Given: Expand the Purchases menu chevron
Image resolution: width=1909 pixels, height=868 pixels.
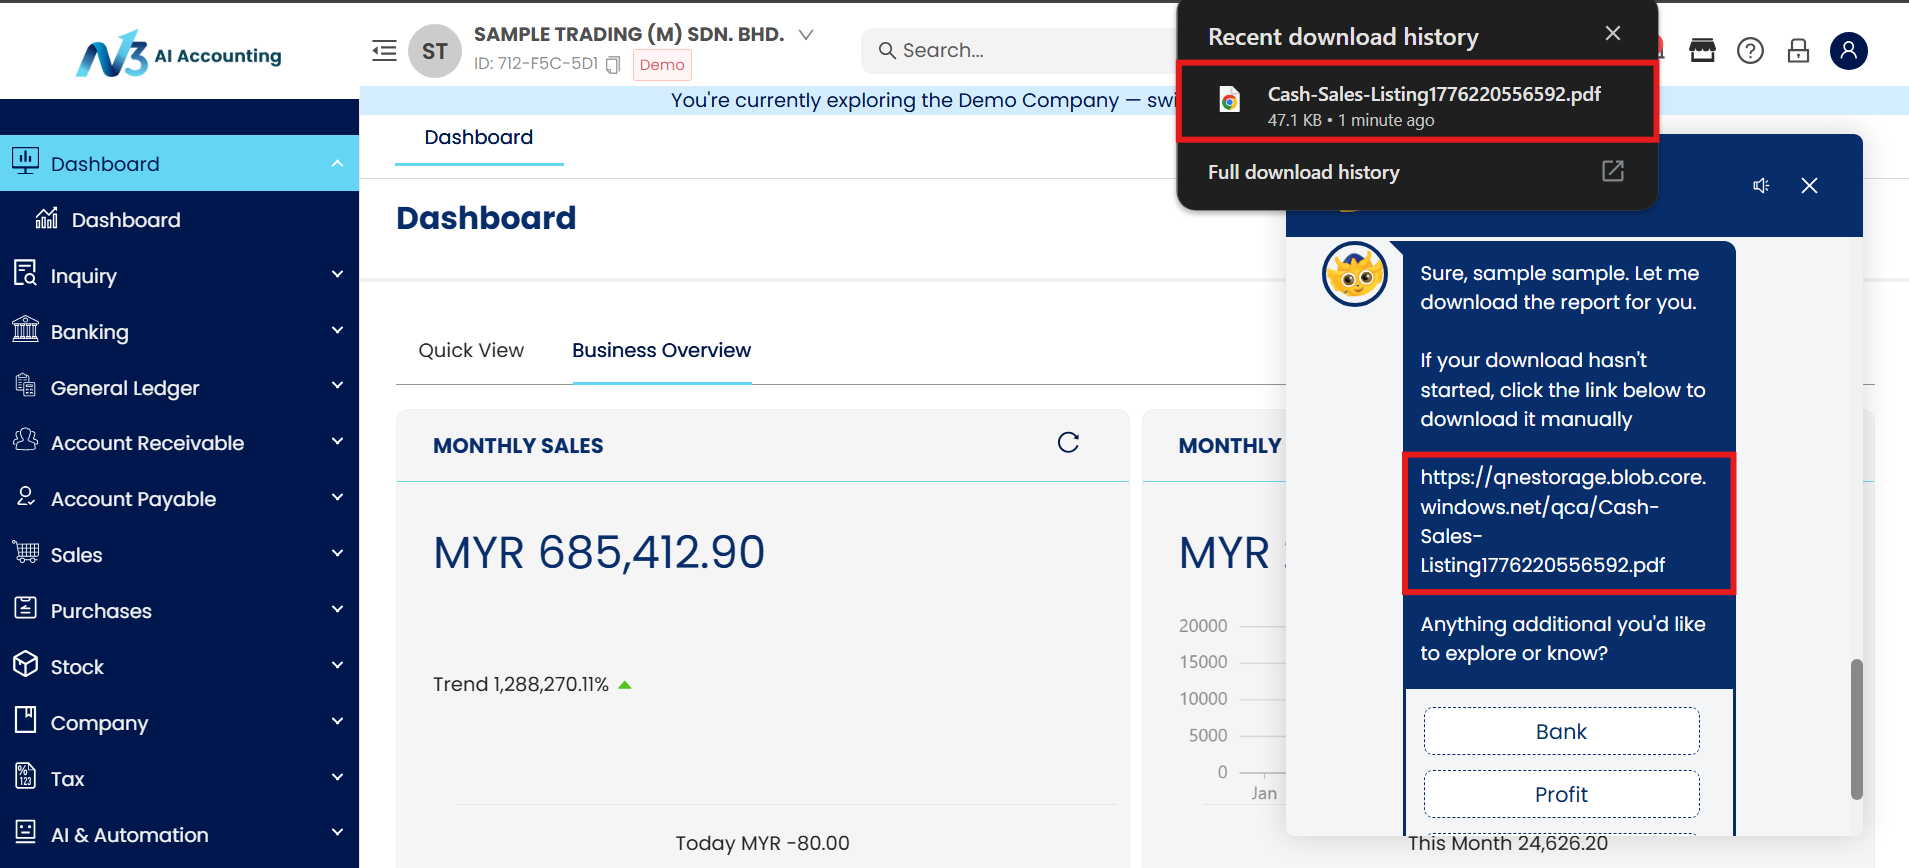Looking at the screenshot, I should pos(337,609).
